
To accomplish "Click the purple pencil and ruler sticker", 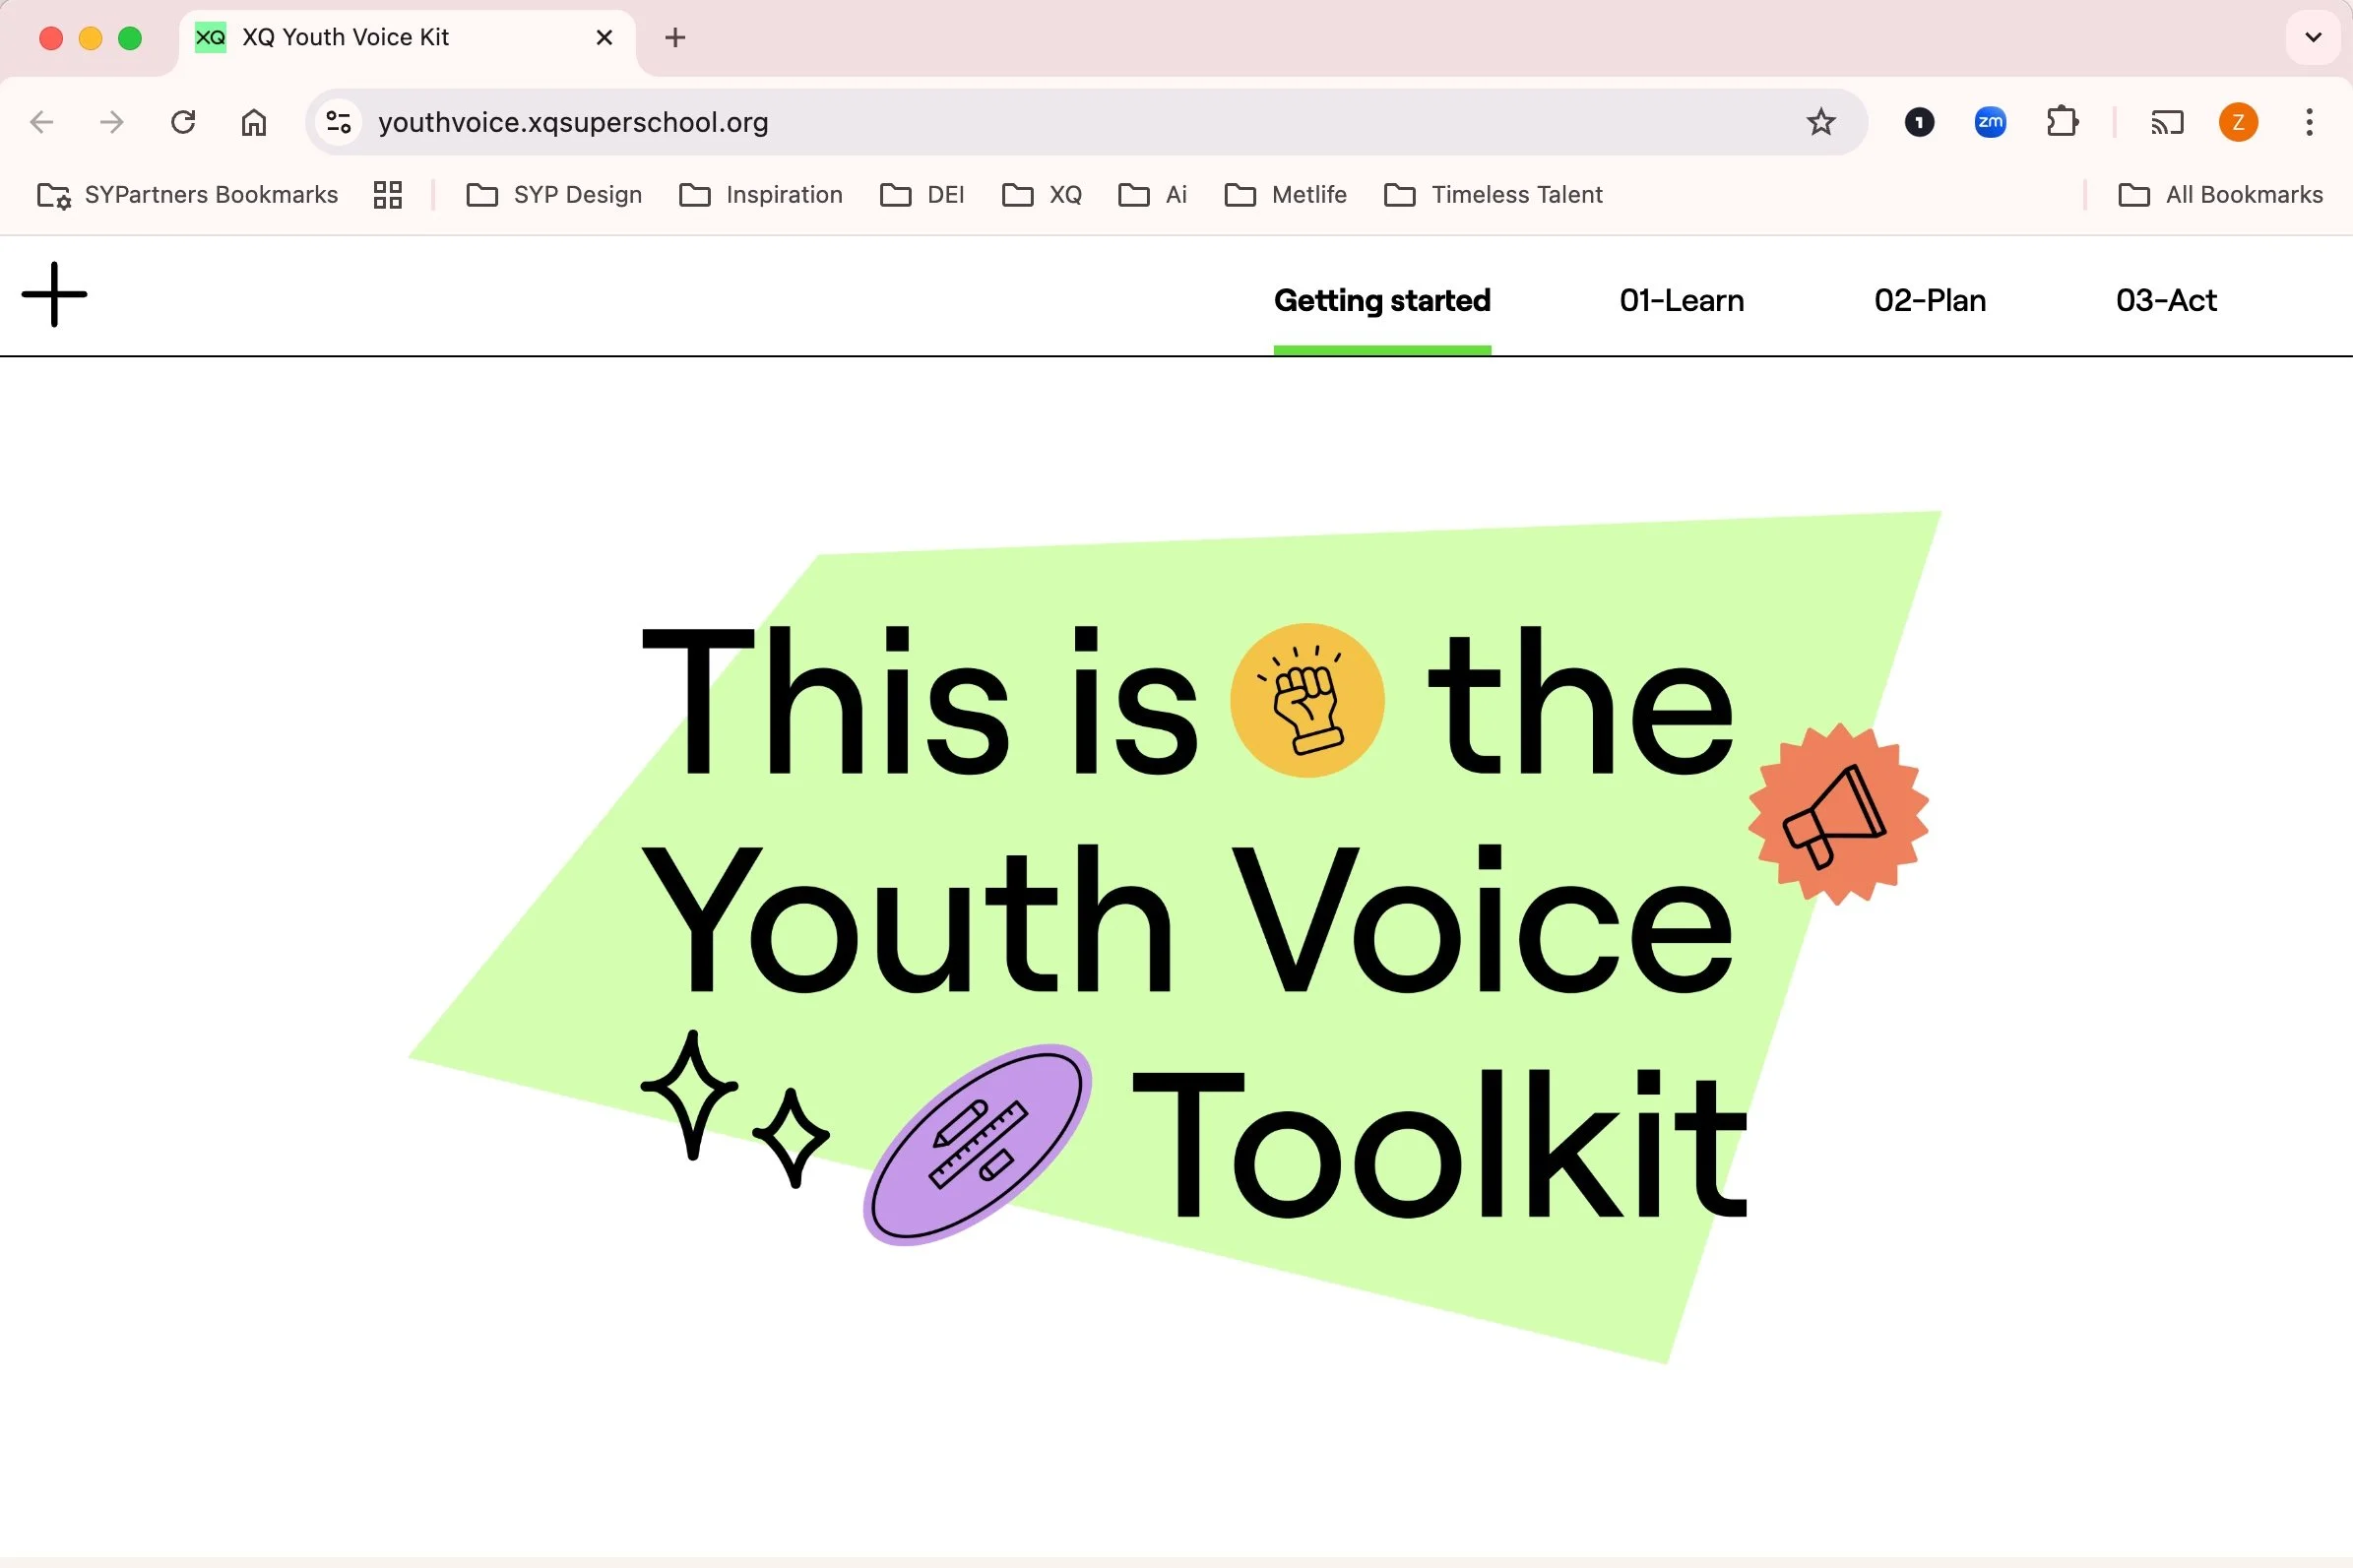I will coord(977,1145).
